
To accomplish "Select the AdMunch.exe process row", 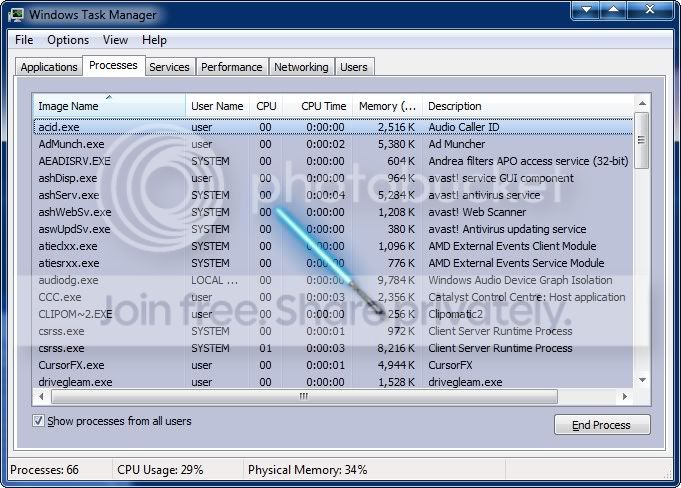I will (x=333, y=144).
